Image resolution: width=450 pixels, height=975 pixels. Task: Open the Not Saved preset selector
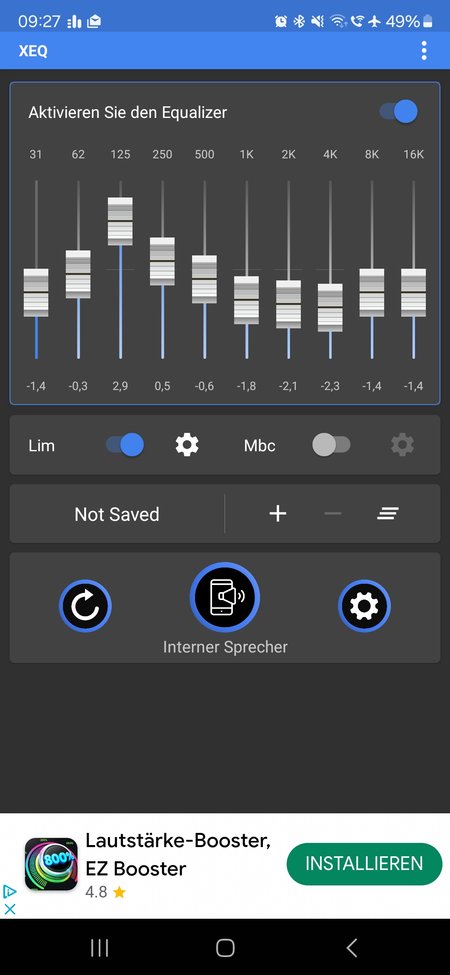tap(117, 514)
